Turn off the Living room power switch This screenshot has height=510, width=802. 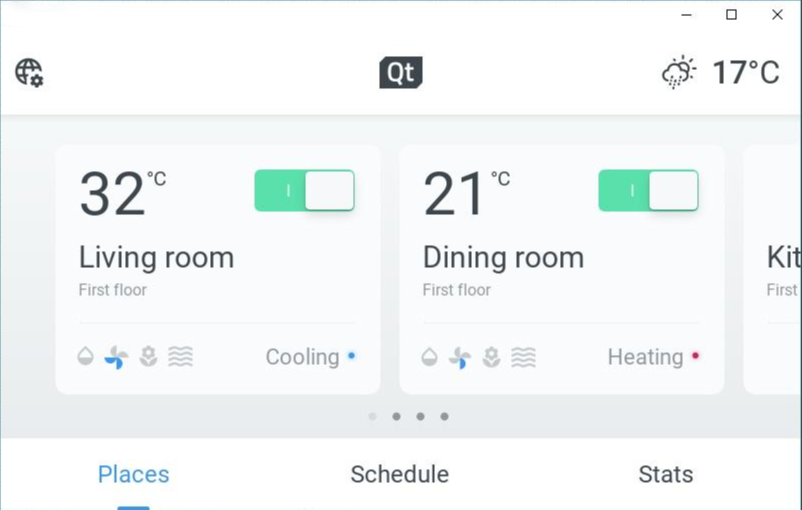tap(304, 190)
